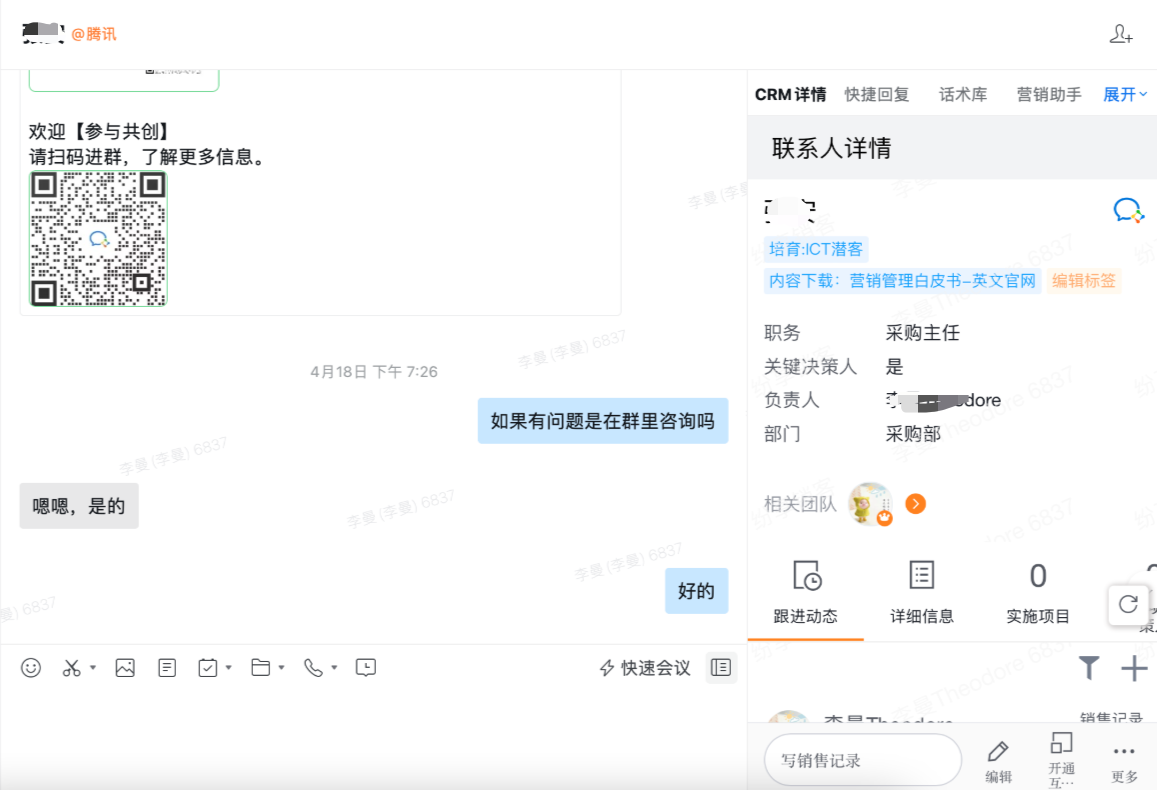This screenshot has width=1157, height=790.
Task: Open the document note icon in toolbar
Action: [167, 668]
